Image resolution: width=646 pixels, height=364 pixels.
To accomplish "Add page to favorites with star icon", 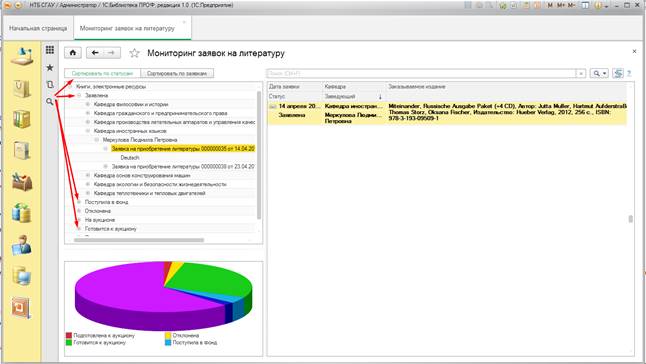I will tap(134, 53).
